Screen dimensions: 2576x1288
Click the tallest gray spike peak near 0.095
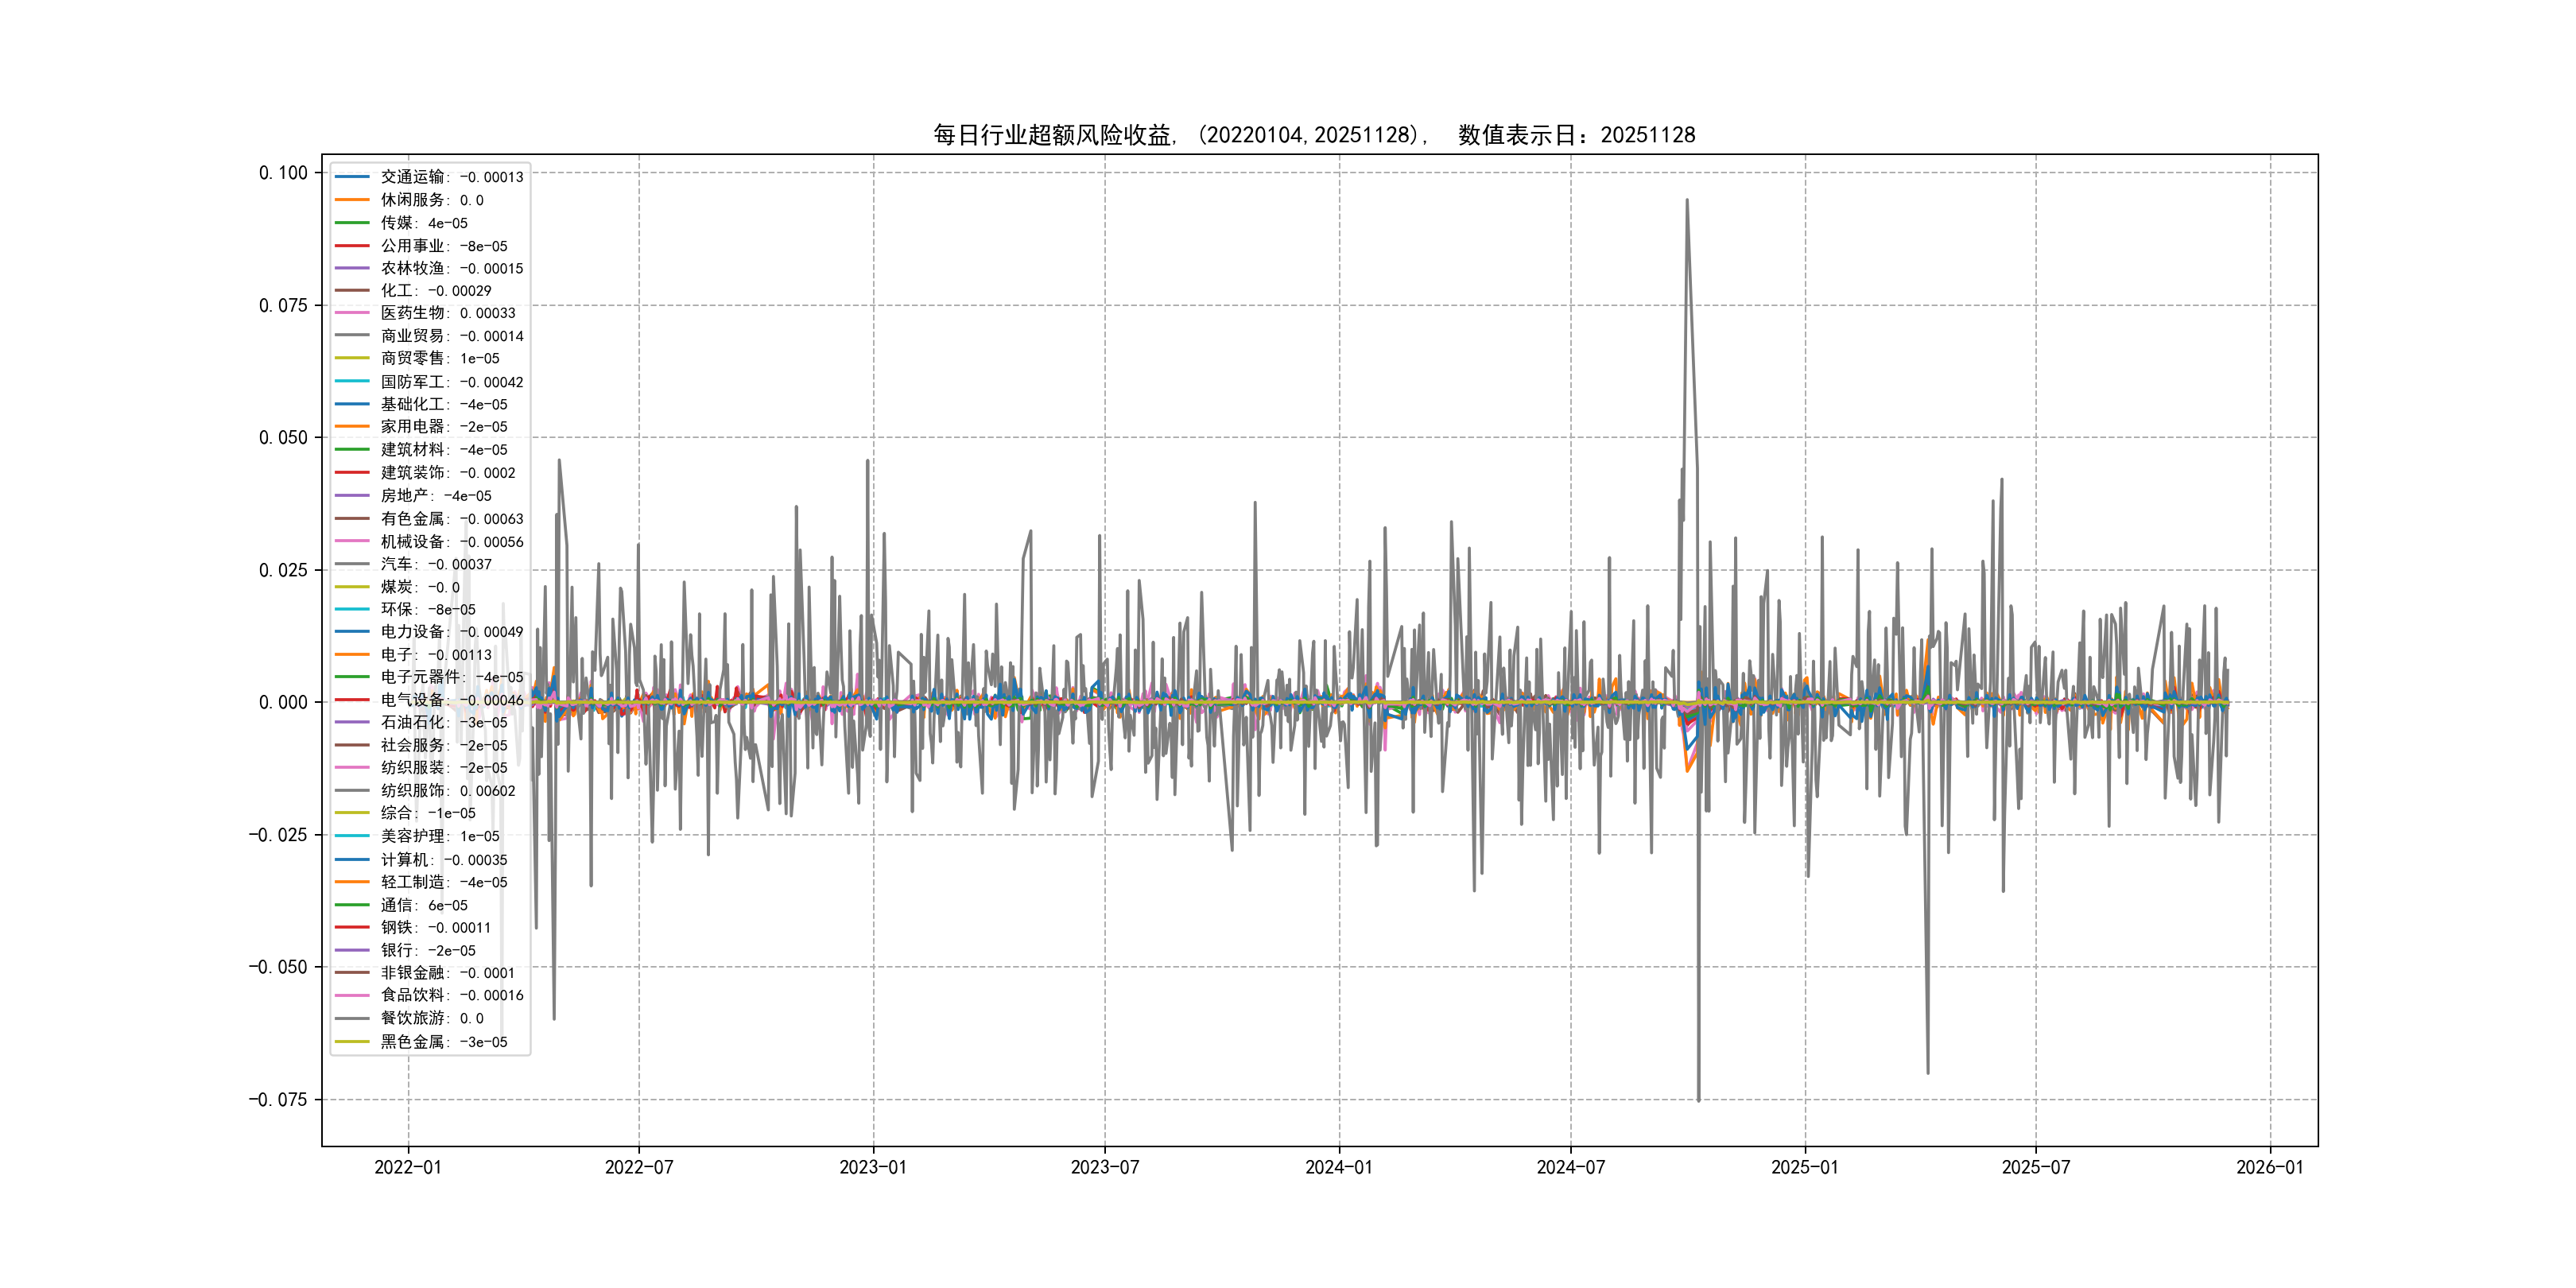(x=1687, y=201)
